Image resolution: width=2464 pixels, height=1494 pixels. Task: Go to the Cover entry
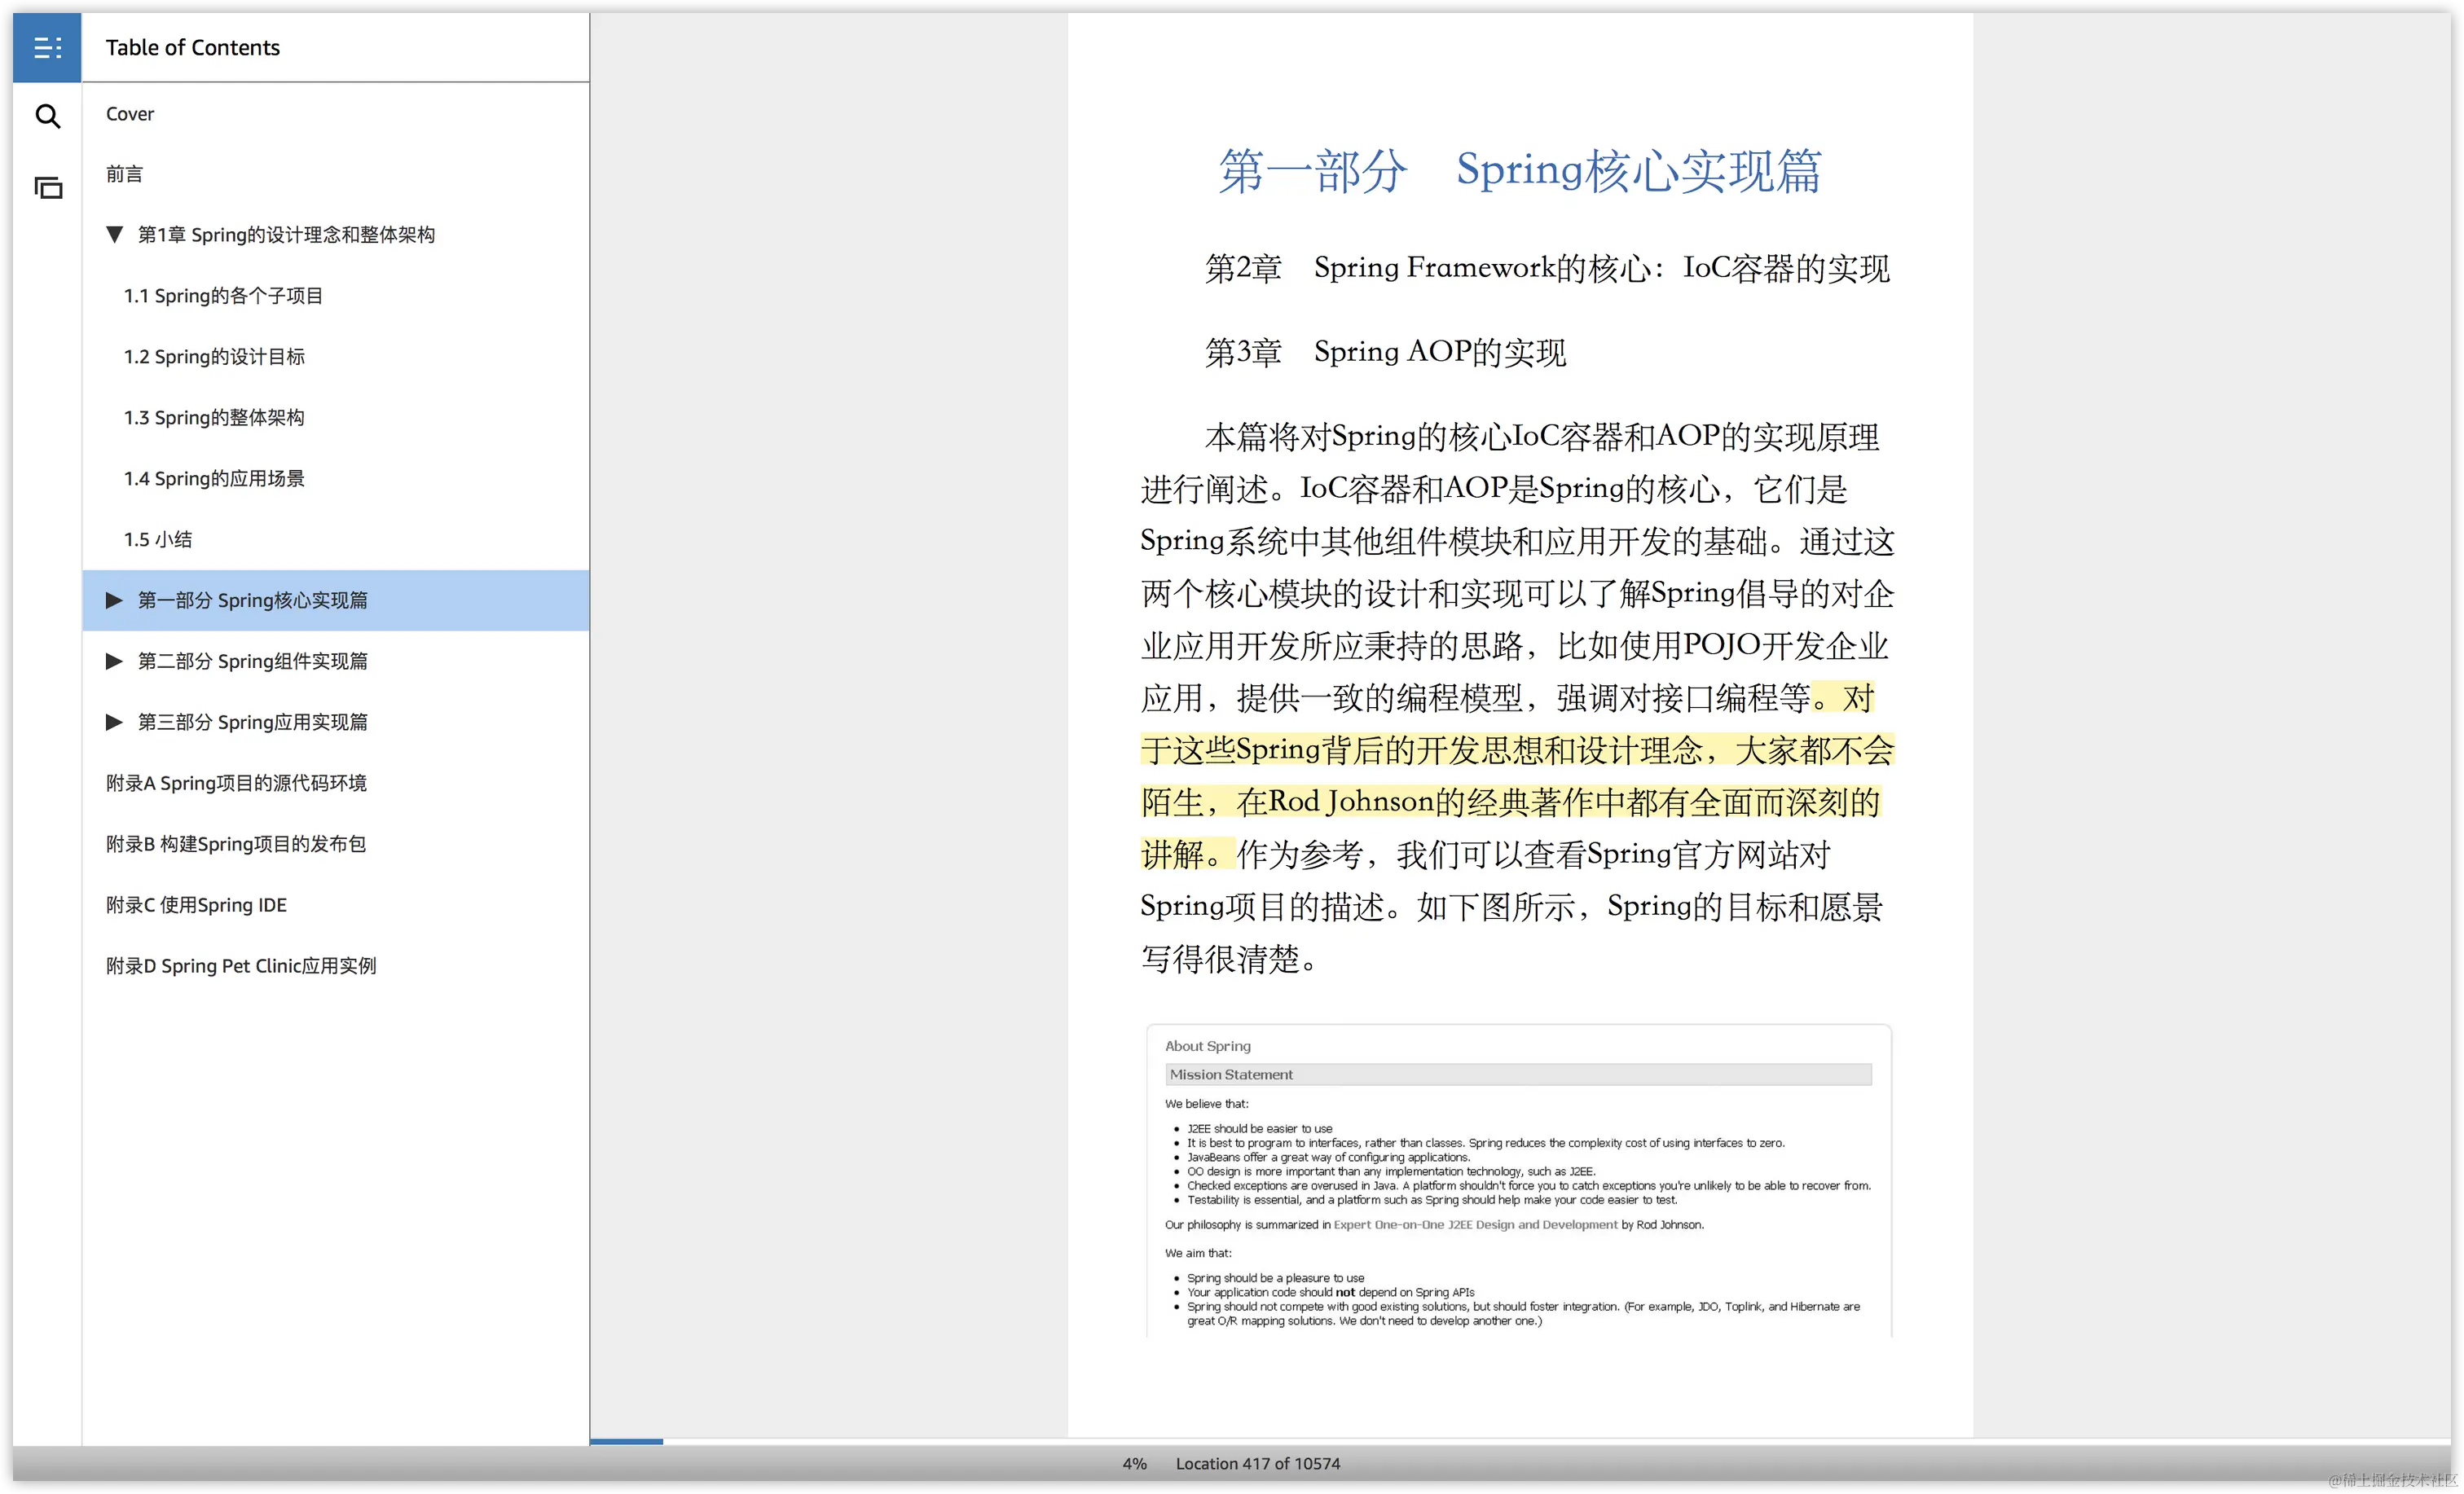pos(130,114)
